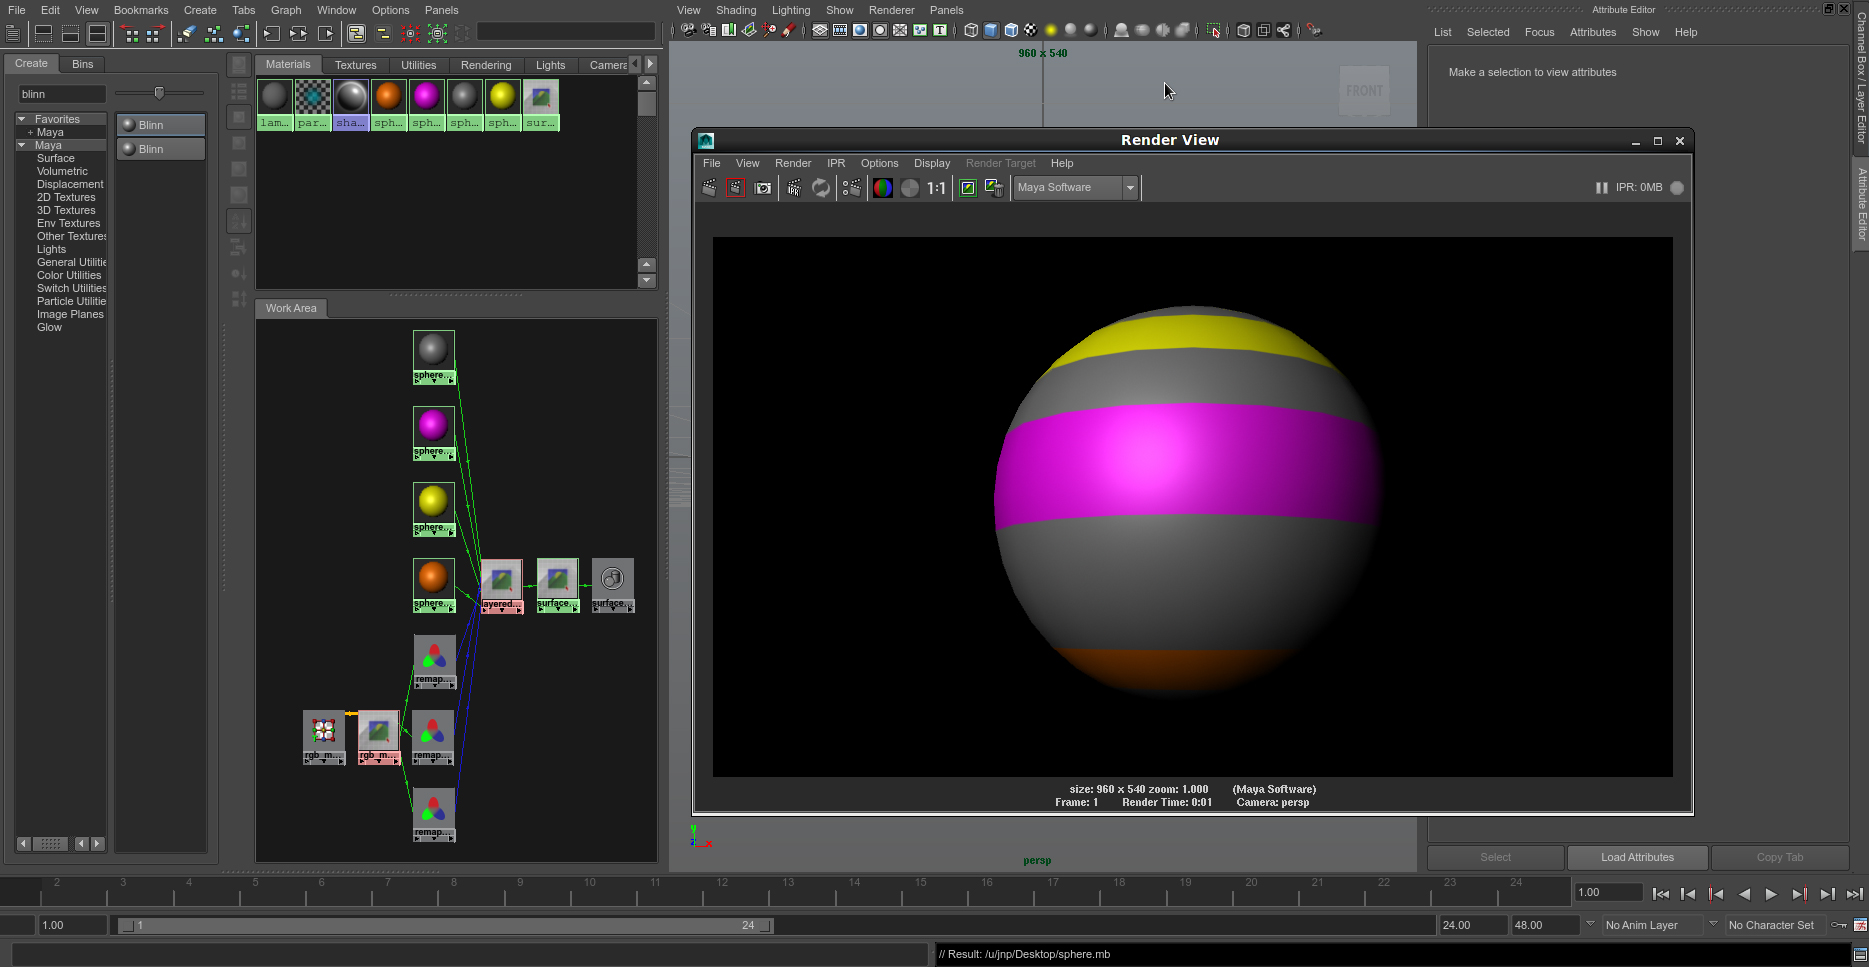1869x967 pixels.
Task: Open the IPR menu in Render View
Action: tap(836, 163)
